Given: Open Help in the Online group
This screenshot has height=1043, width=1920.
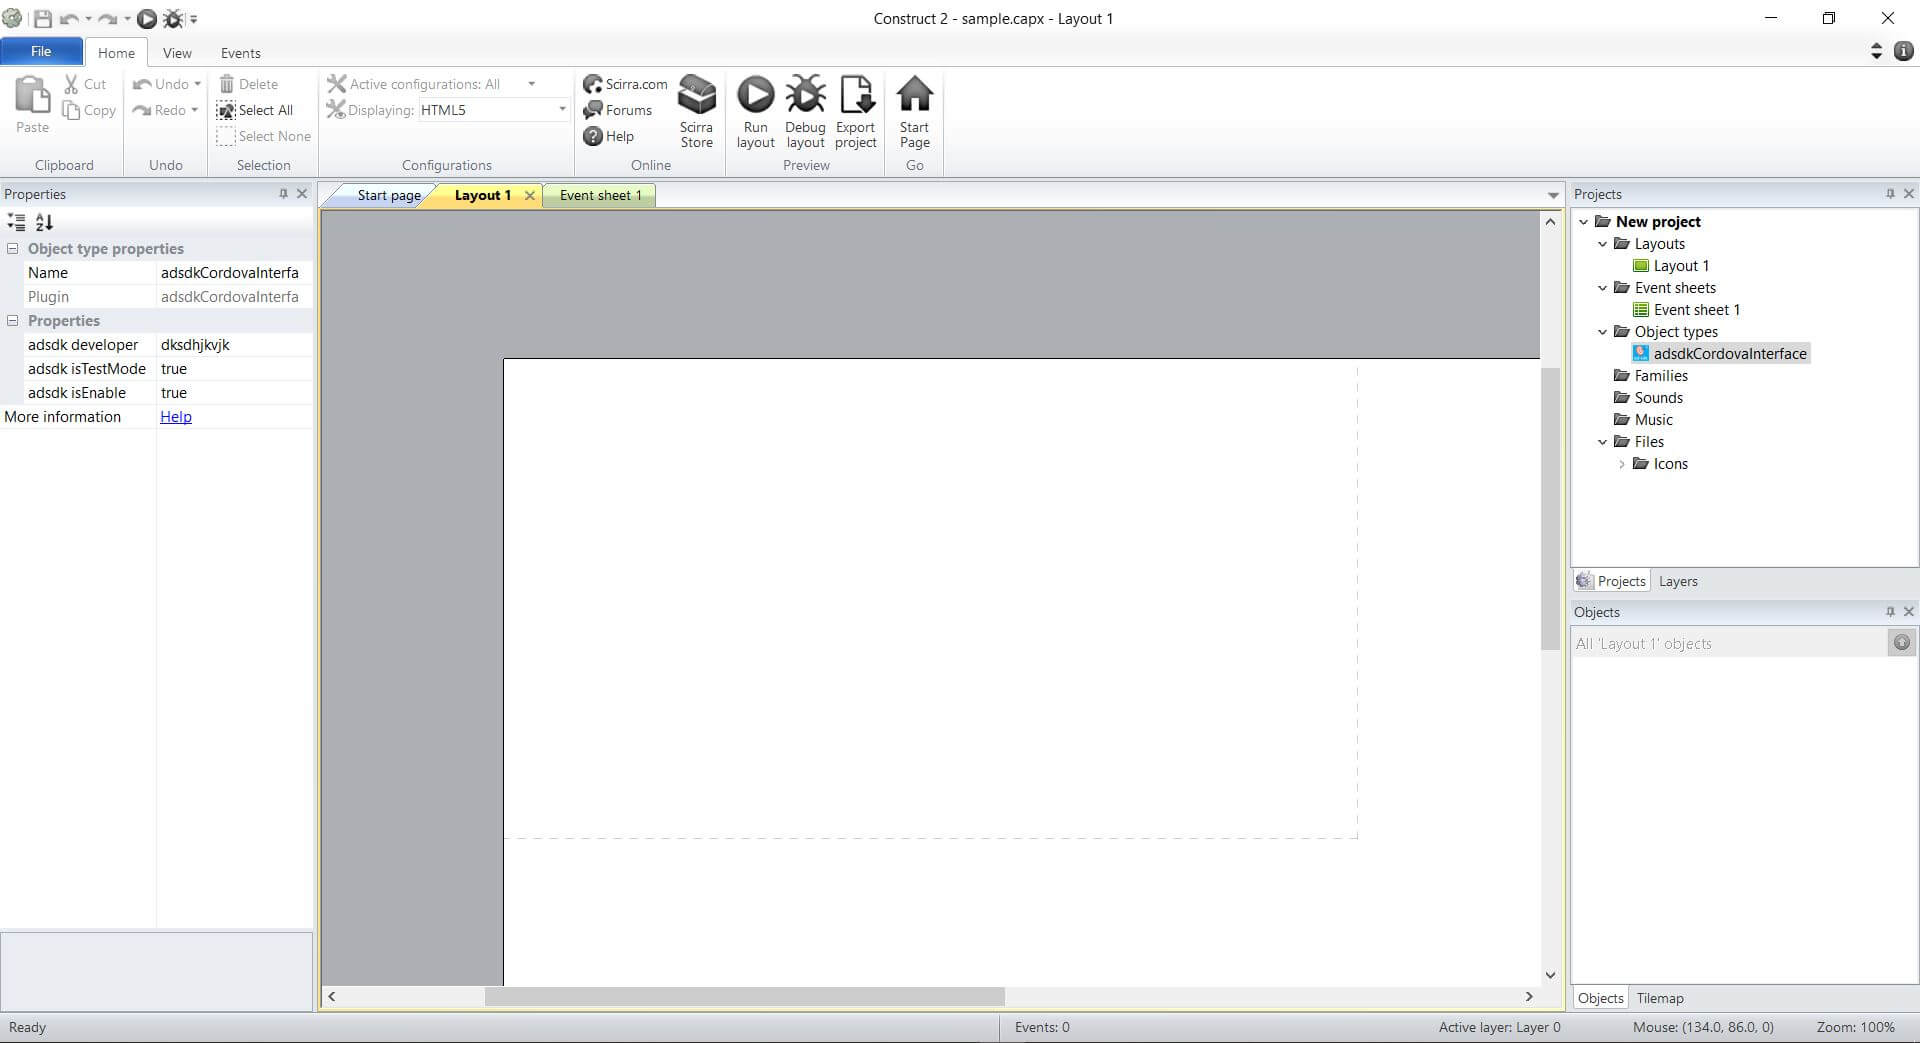Looking at the screenshot, I should pyautogui.click(x=608, y=136).
